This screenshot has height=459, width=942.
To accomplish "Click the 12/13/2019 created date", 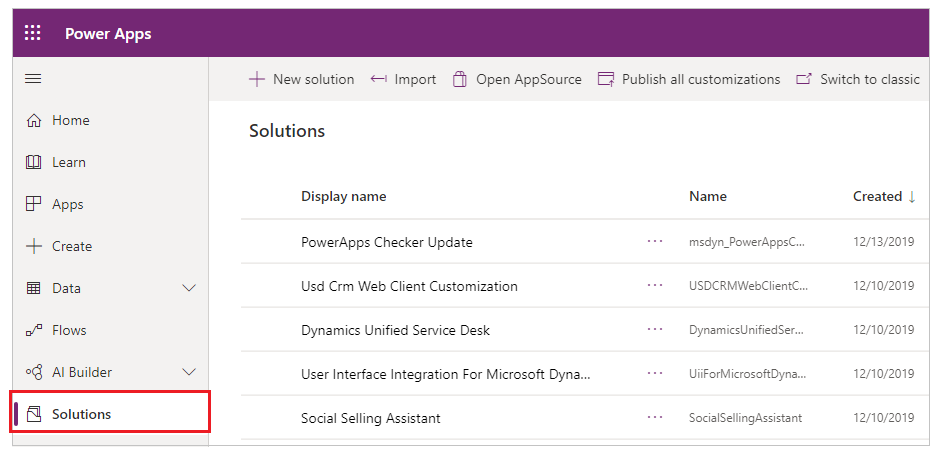I will point(884,242).
